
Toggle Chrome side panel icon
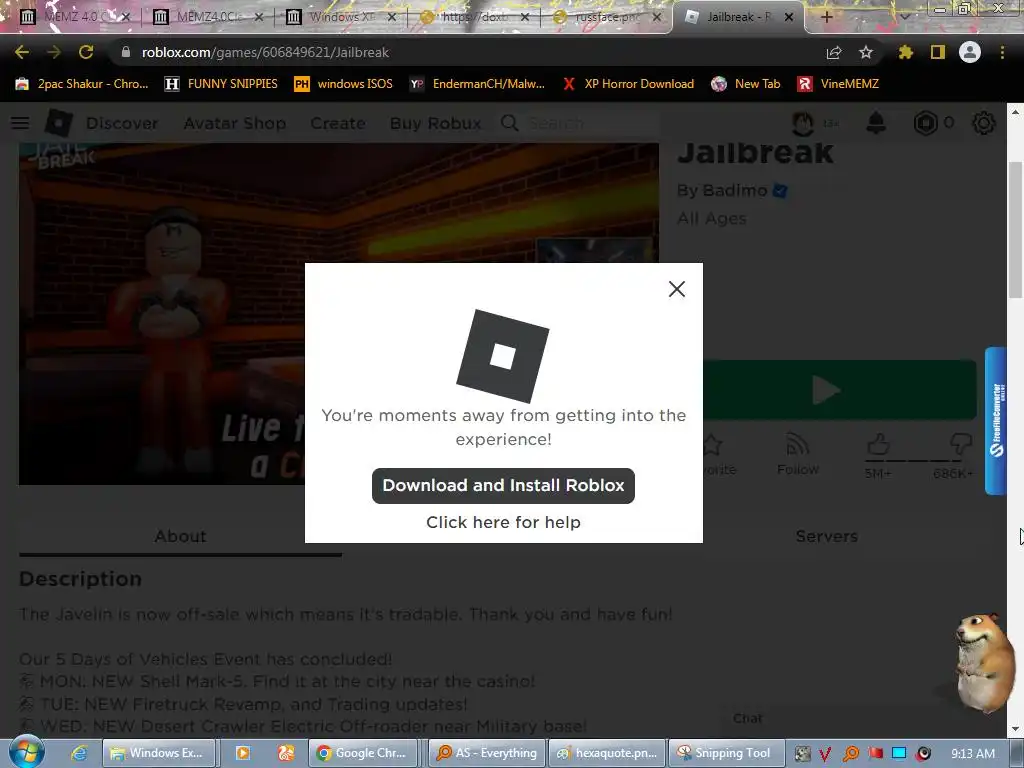(937, 52)
